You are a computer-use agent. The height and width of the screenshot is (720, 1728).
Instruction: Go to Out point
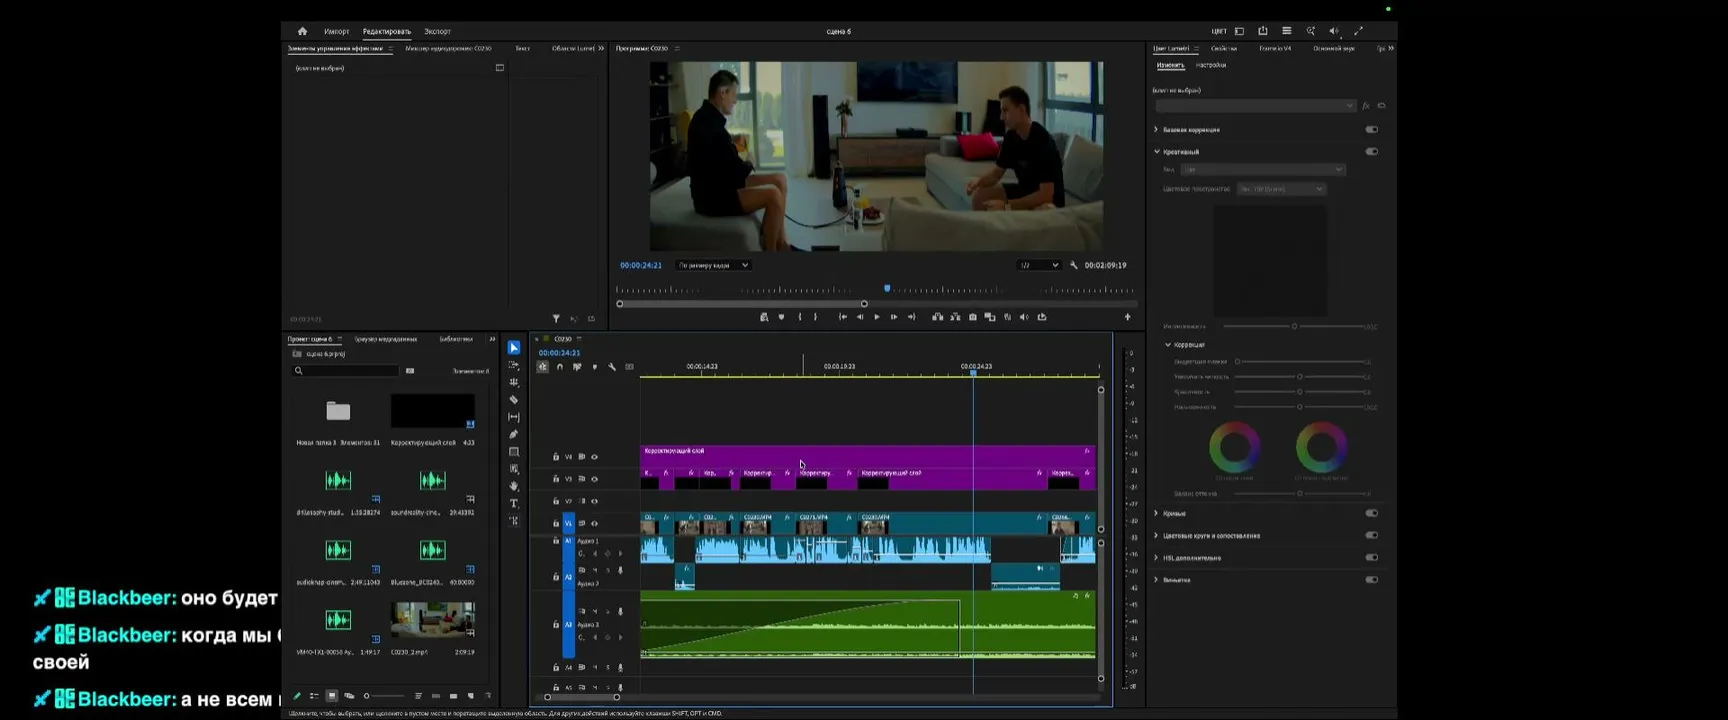click(x=911, y=317)
